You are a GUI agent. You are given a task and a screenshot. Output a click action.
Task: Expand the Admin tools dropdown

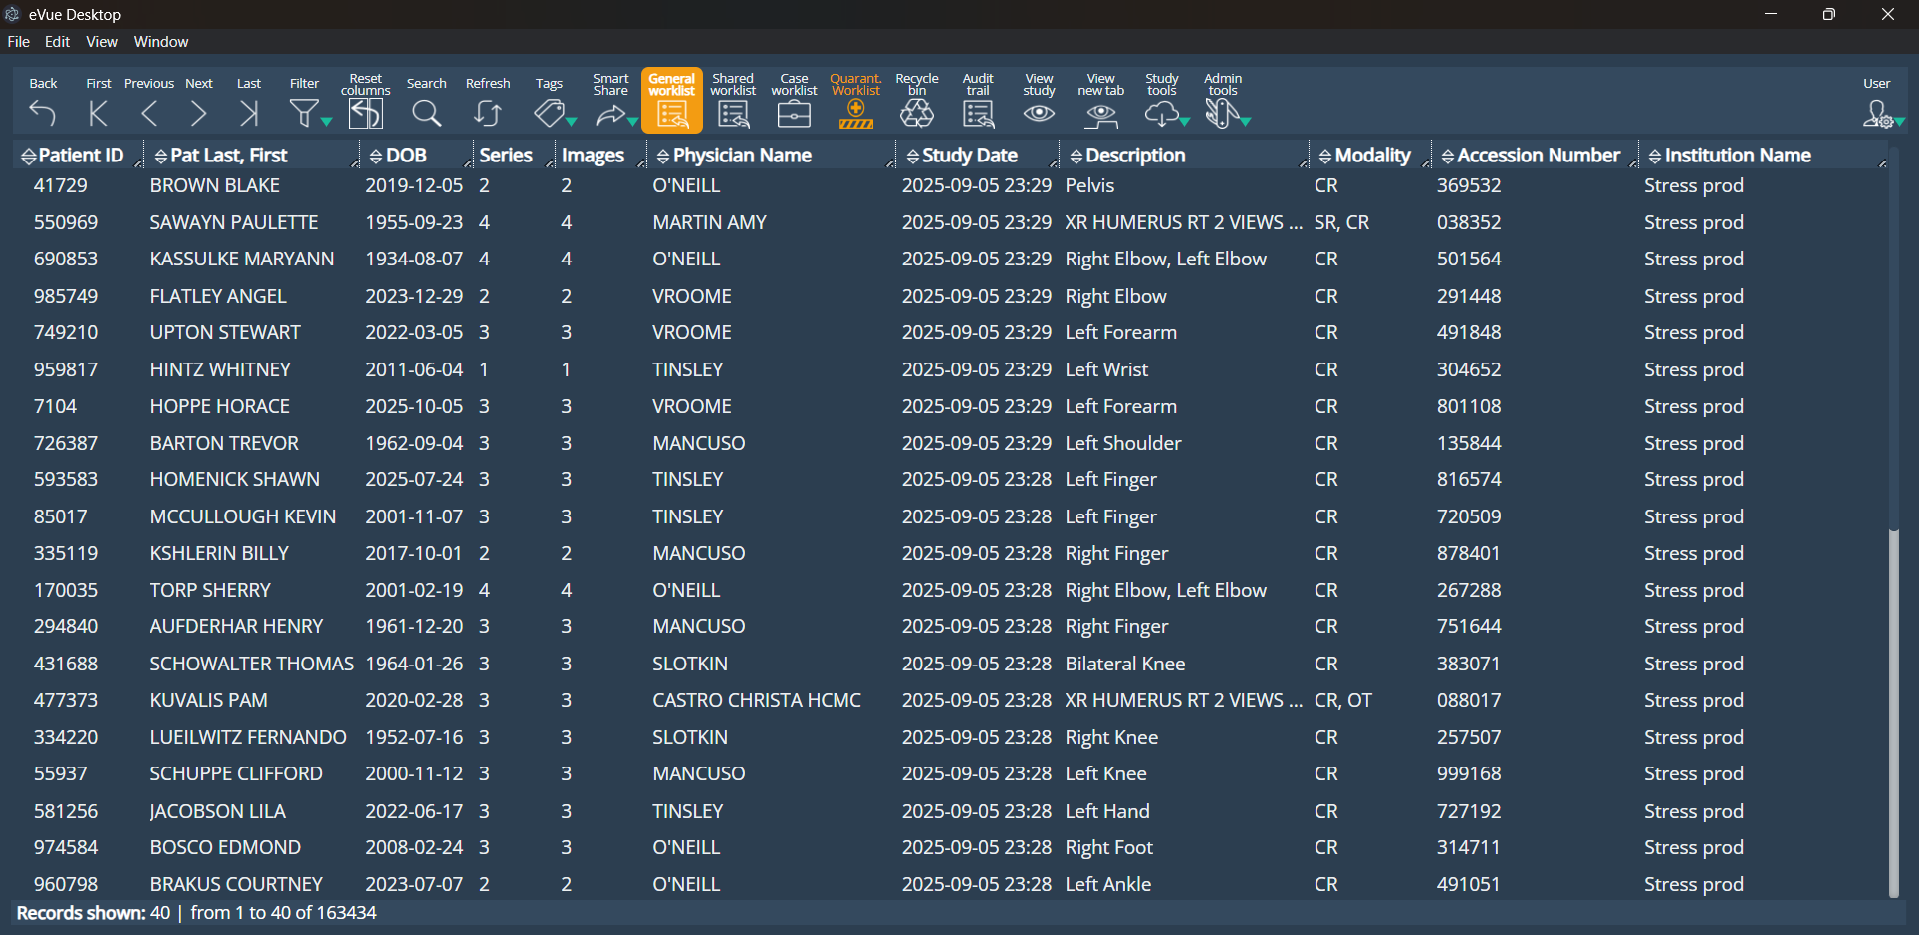1245,121
